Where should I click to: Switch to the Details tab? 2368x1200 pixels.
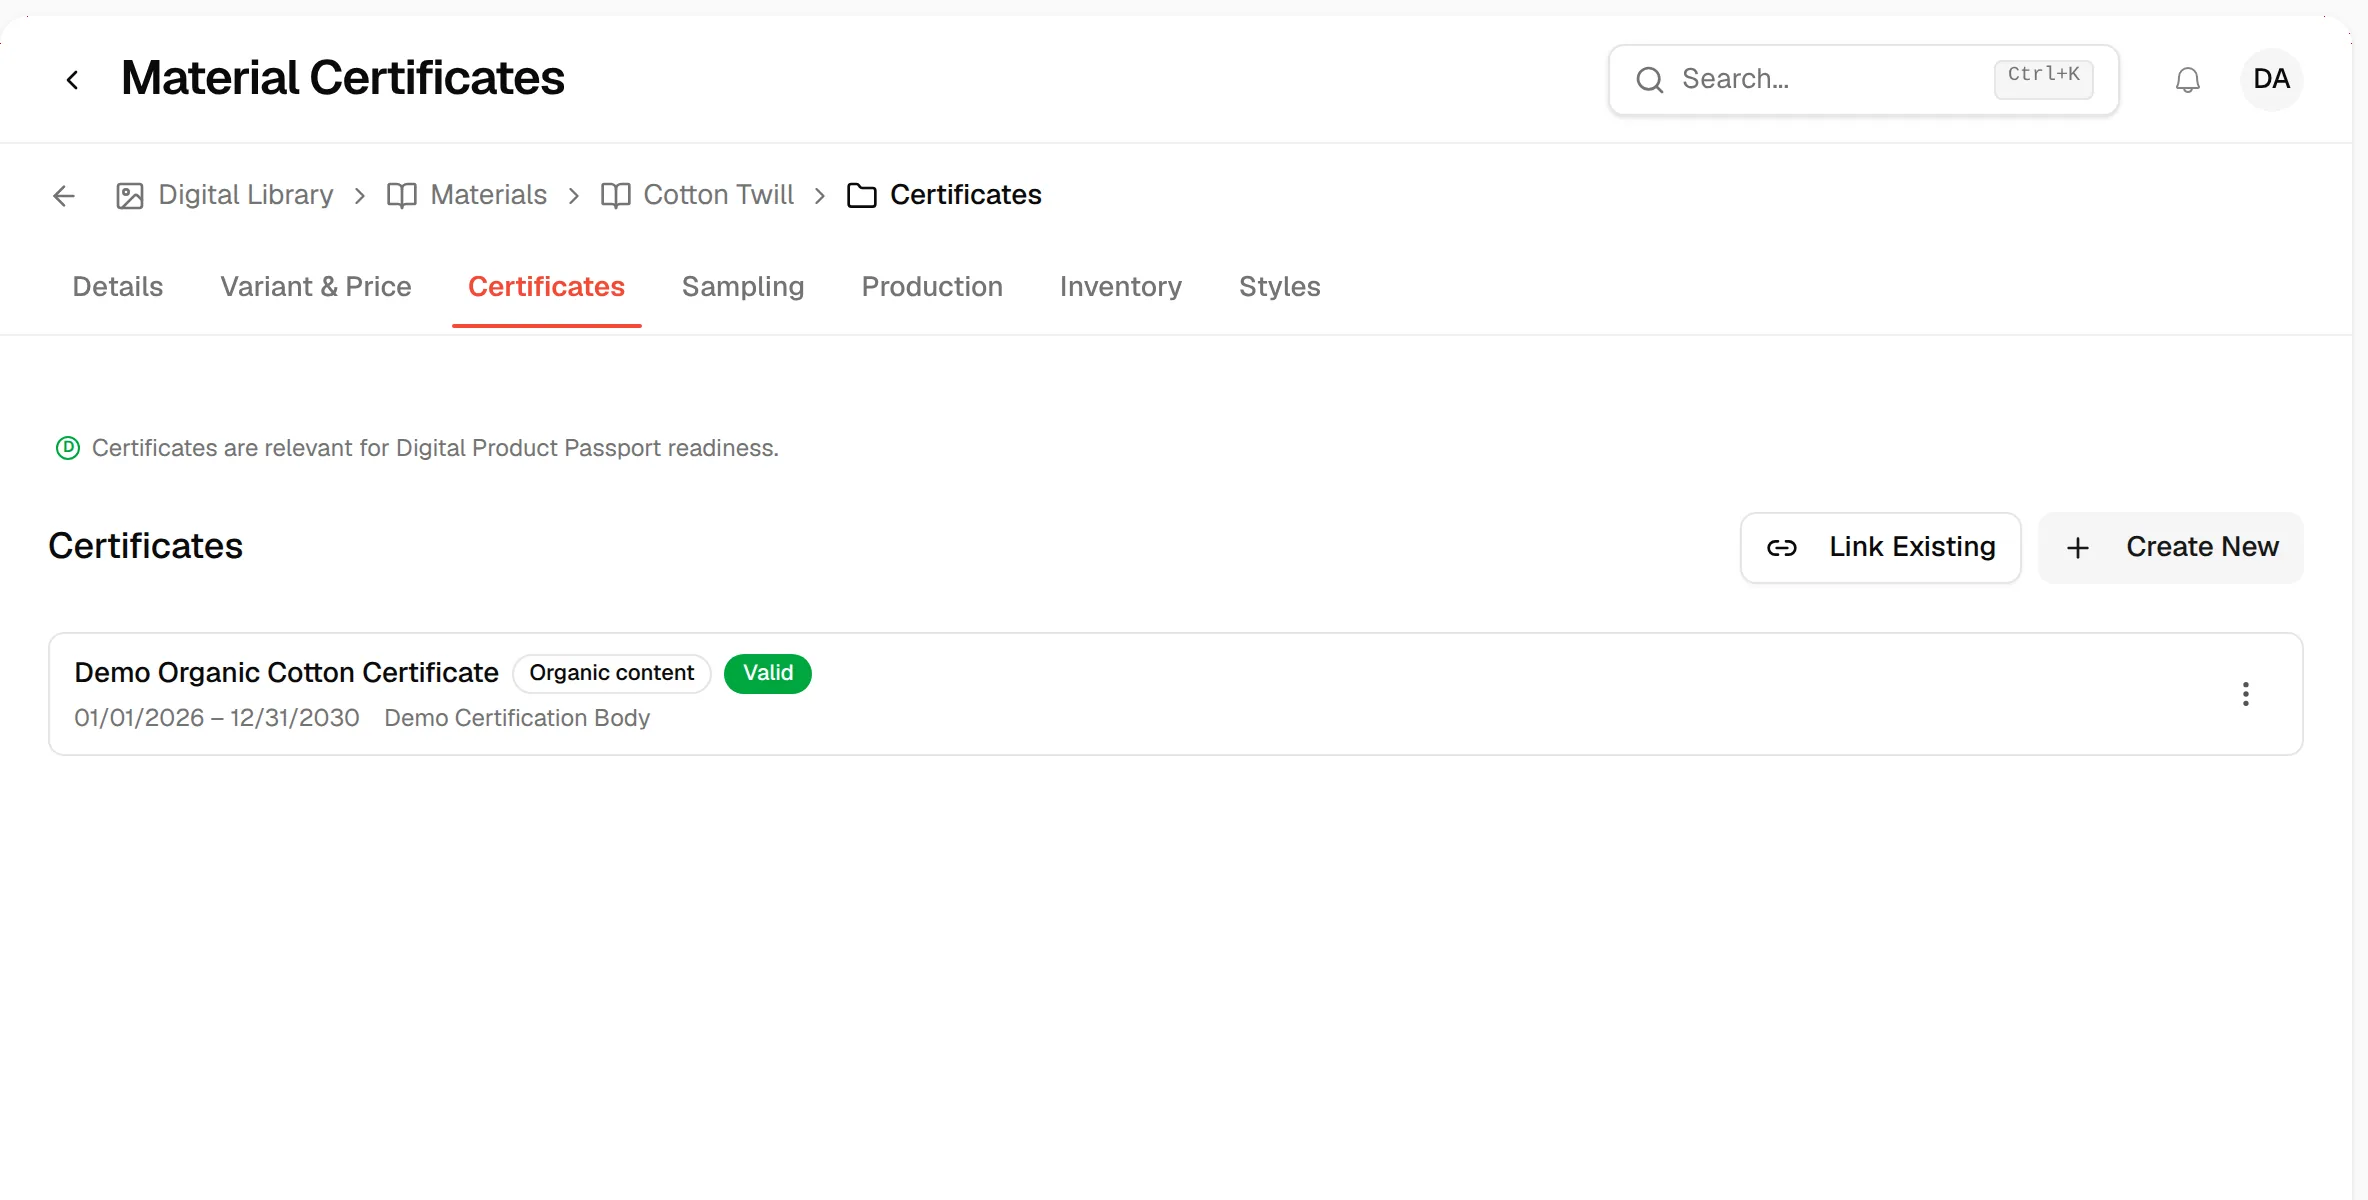(x=118, y=287)
